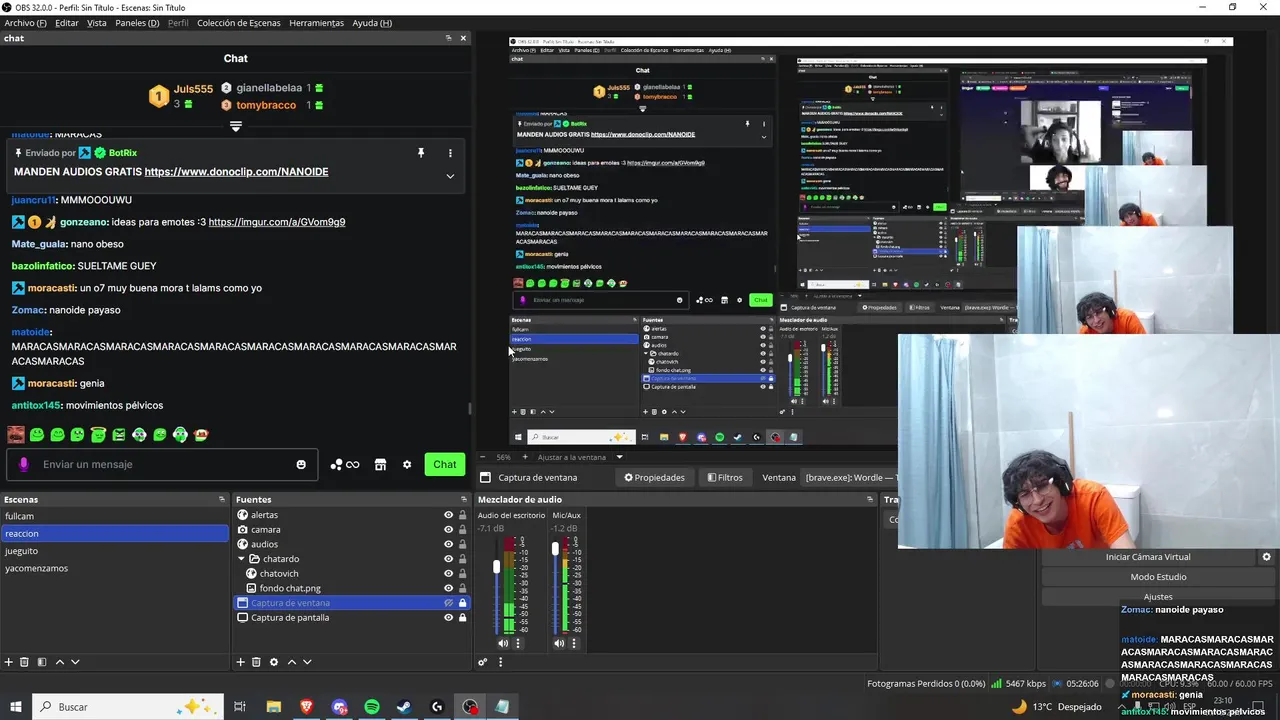Mute the Mic/Aux channel
Screen dimensions: 1280x720
[559, 643]
